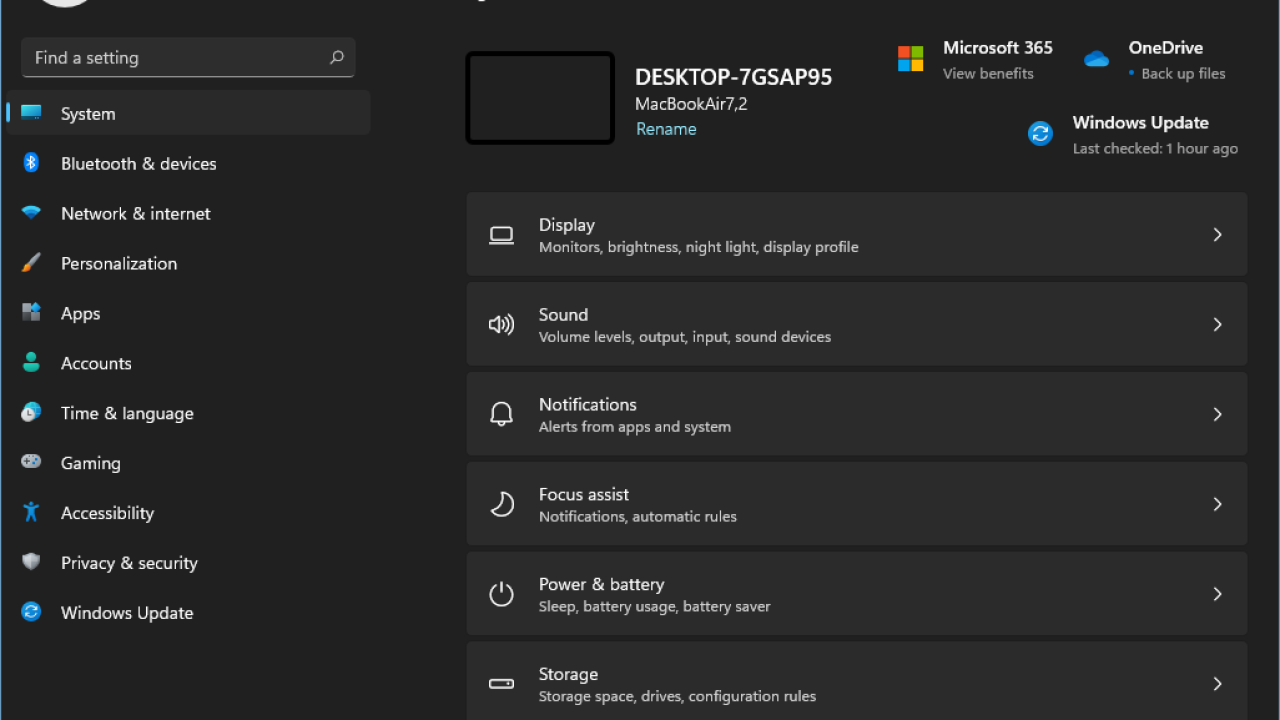Select the Apps category in sidebar
Screen dimensions: 1280x720
click(80, 313)
